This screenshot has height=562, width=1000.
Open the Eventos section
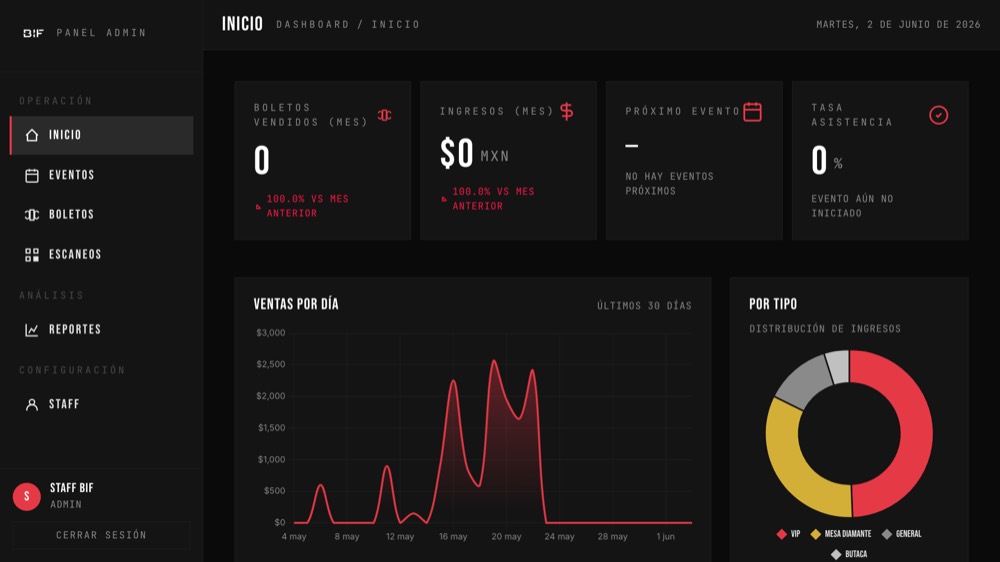click(101, 175)
